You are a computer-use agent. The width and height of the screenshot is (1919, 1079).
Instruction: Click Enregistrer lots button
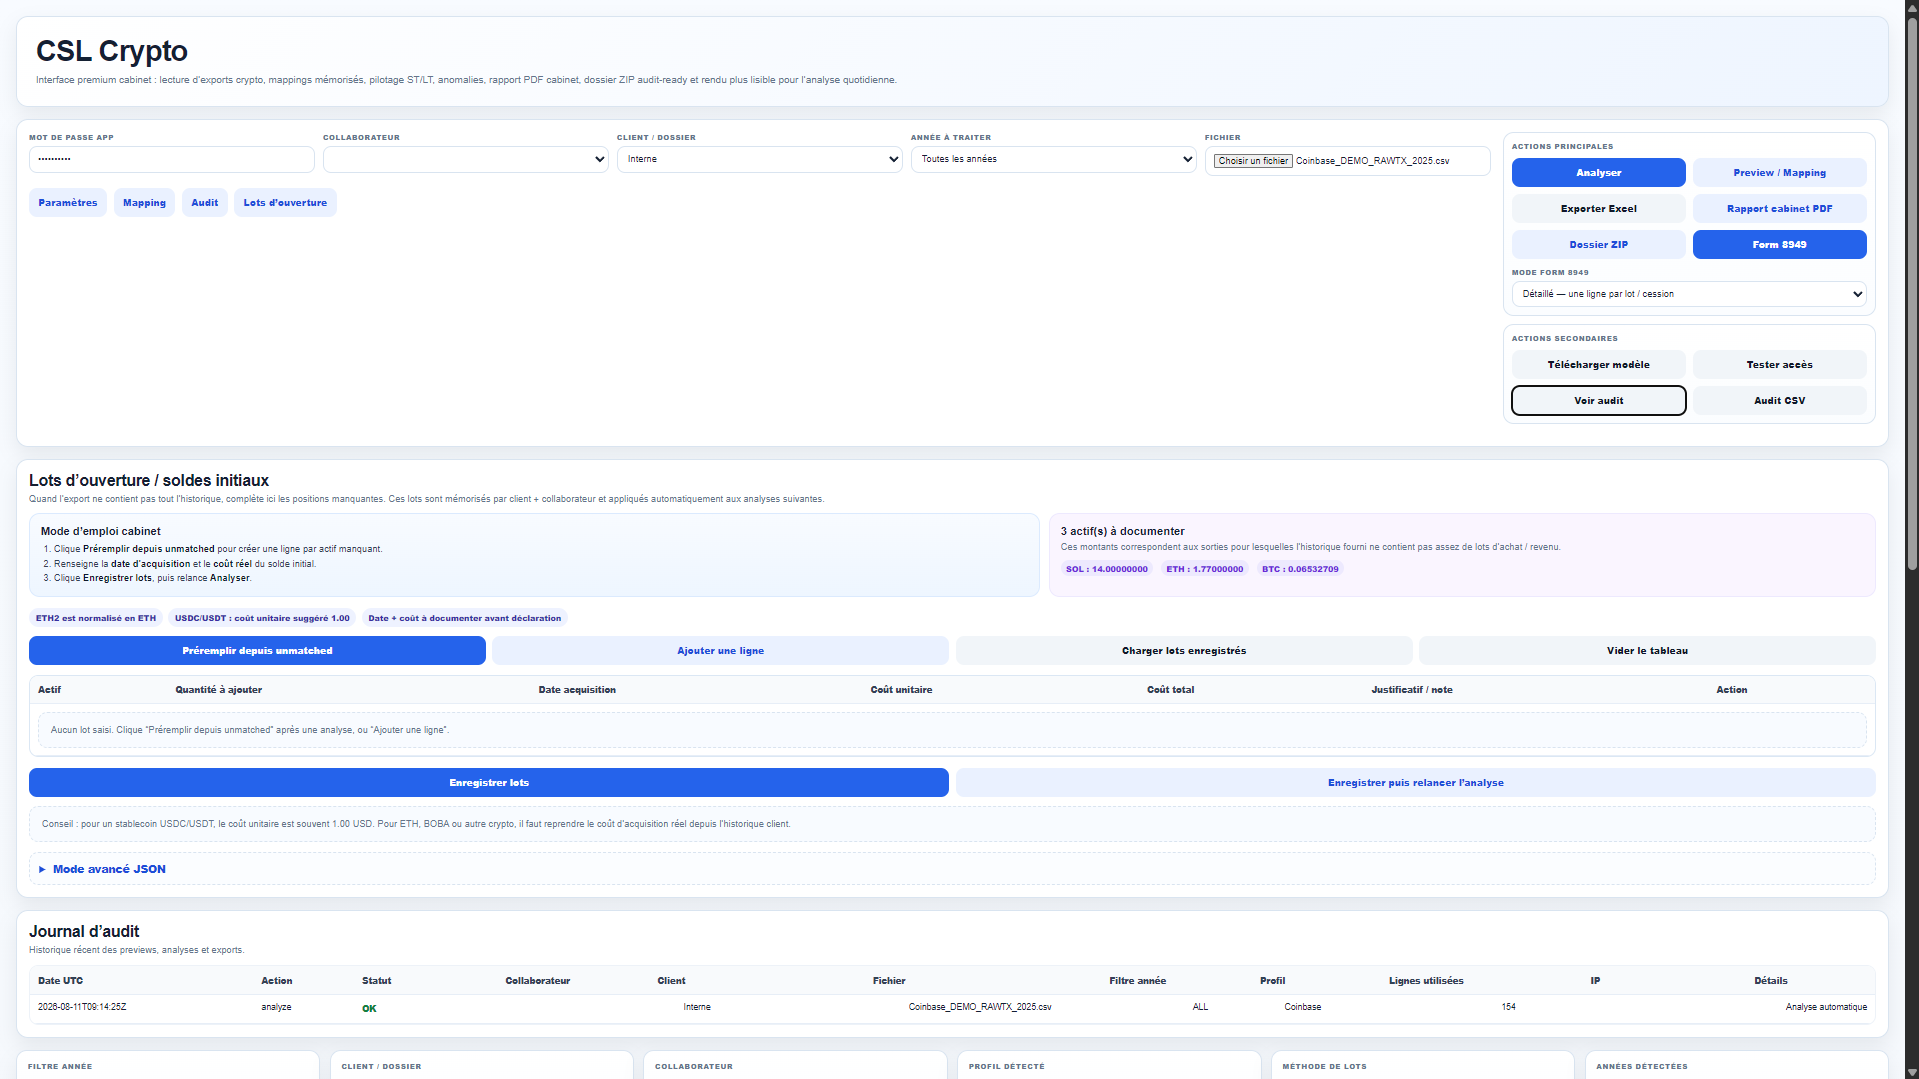pos(489,783)
